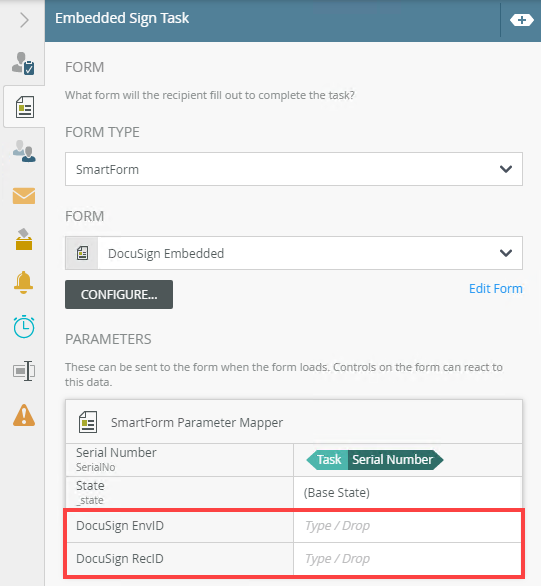541x586 pixels.
Task: Click the form icon beside DocuSign Embedded
Action: pyautogui.click(x=82, y=253)
